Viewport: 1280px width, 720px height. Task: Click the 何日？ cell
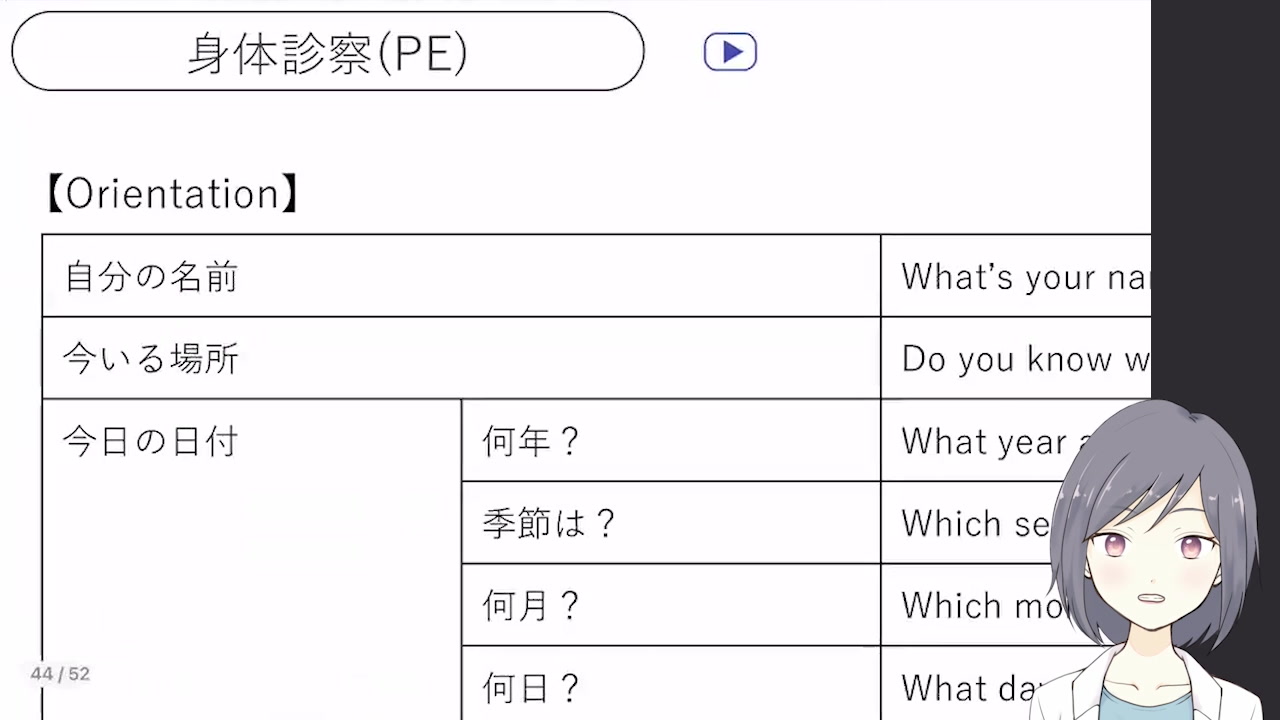click(670, 686)
